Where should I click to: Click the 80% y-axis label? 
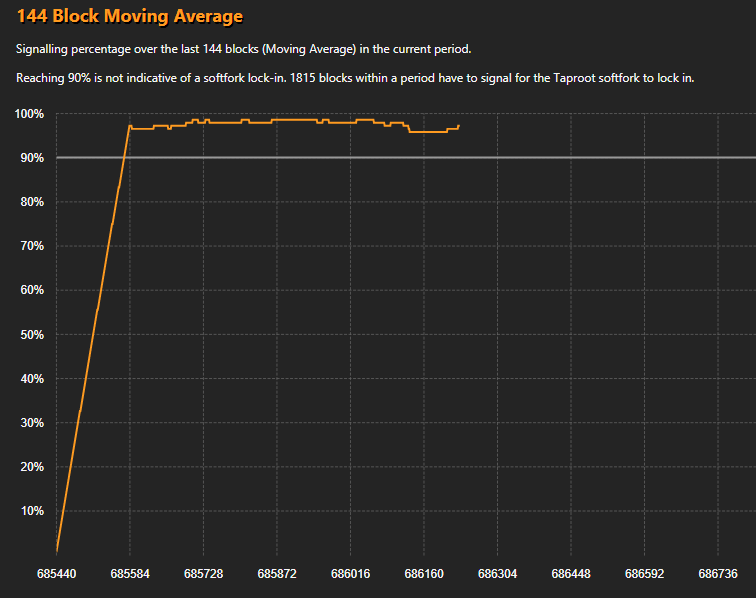pyautogui.click(x=32, y=202)
